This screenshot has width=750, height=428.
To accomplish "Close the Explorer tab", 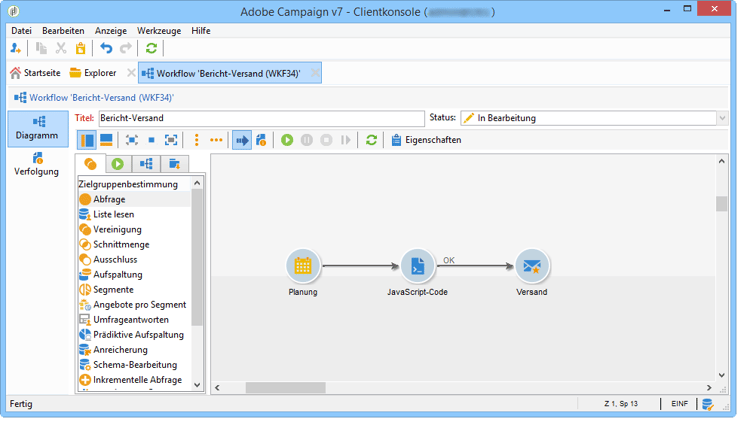I will pos(131,73).
